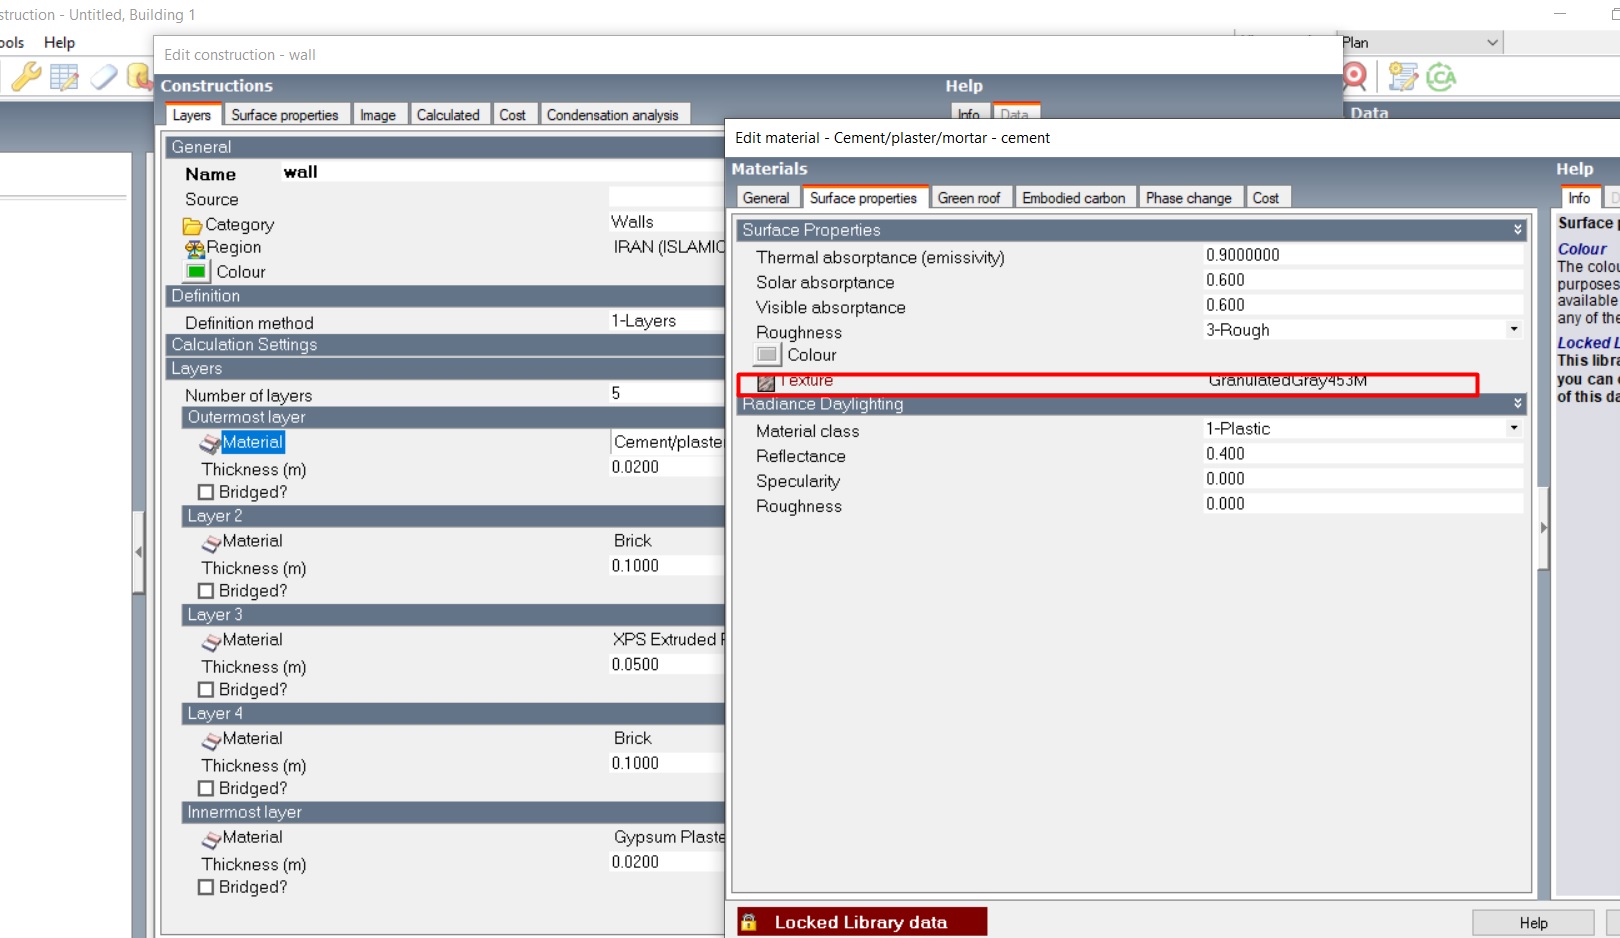The height and width of the screenshot is (938, 1620).
Task: Click the yellow wrench toolbar icon
Action: (25, 76)
